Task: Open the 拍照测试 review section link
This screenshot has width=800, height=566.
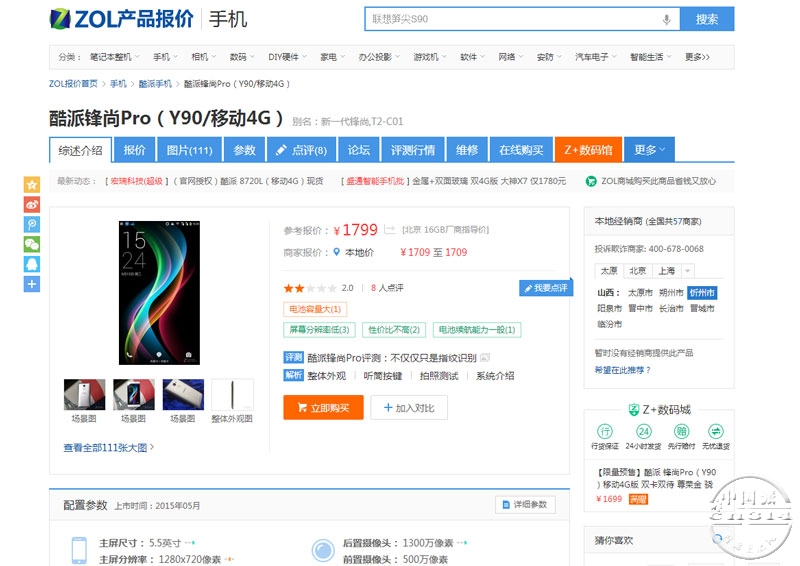Action: click(439, 376)
